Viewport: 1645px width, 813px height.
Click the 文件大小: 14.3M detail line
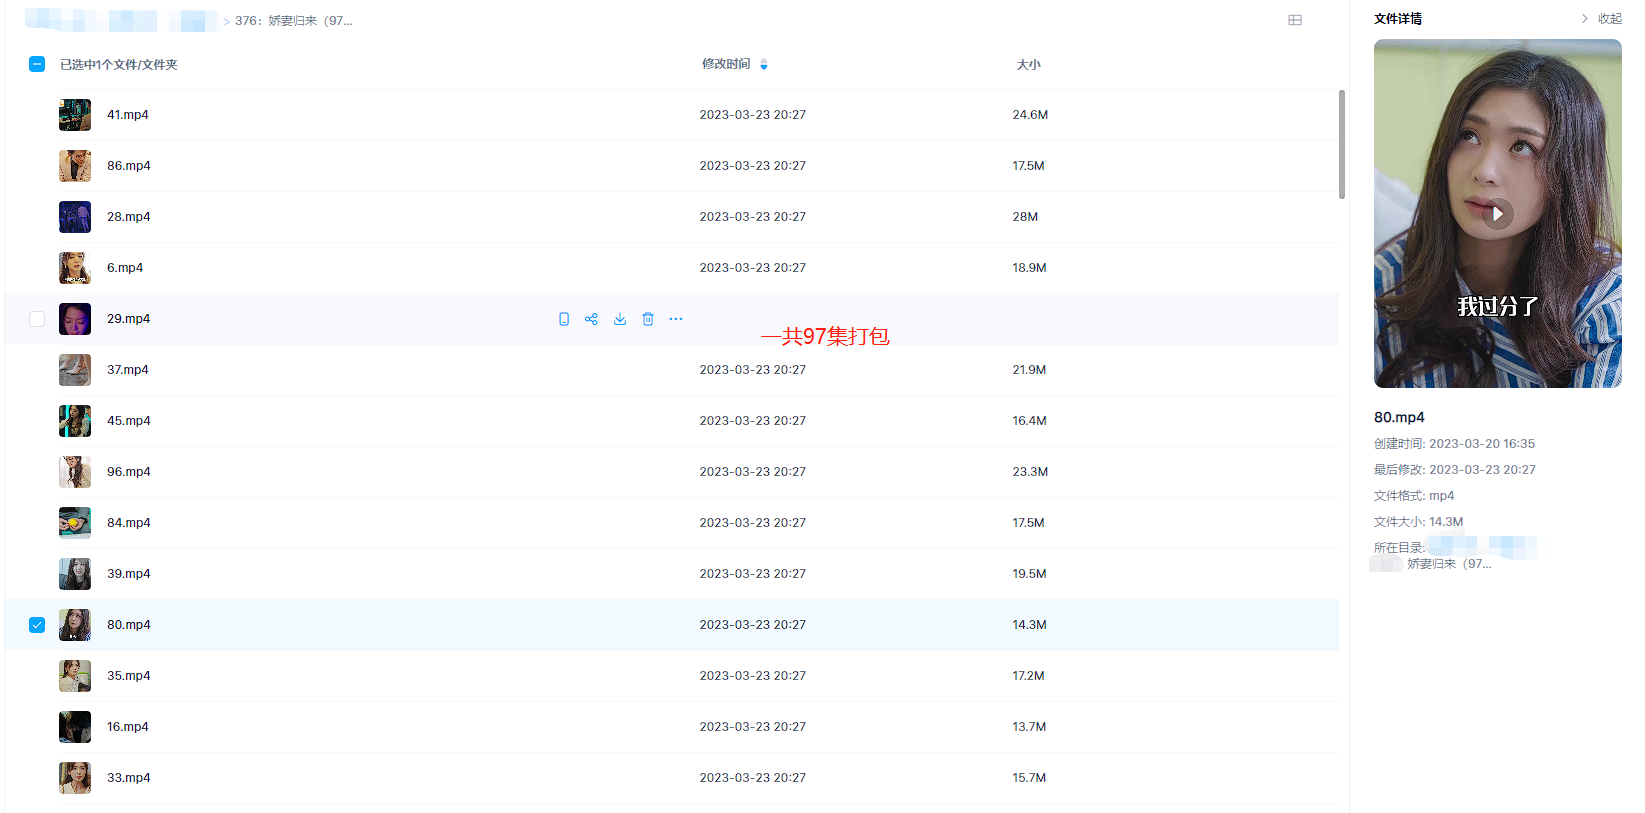coord(1418,522)
